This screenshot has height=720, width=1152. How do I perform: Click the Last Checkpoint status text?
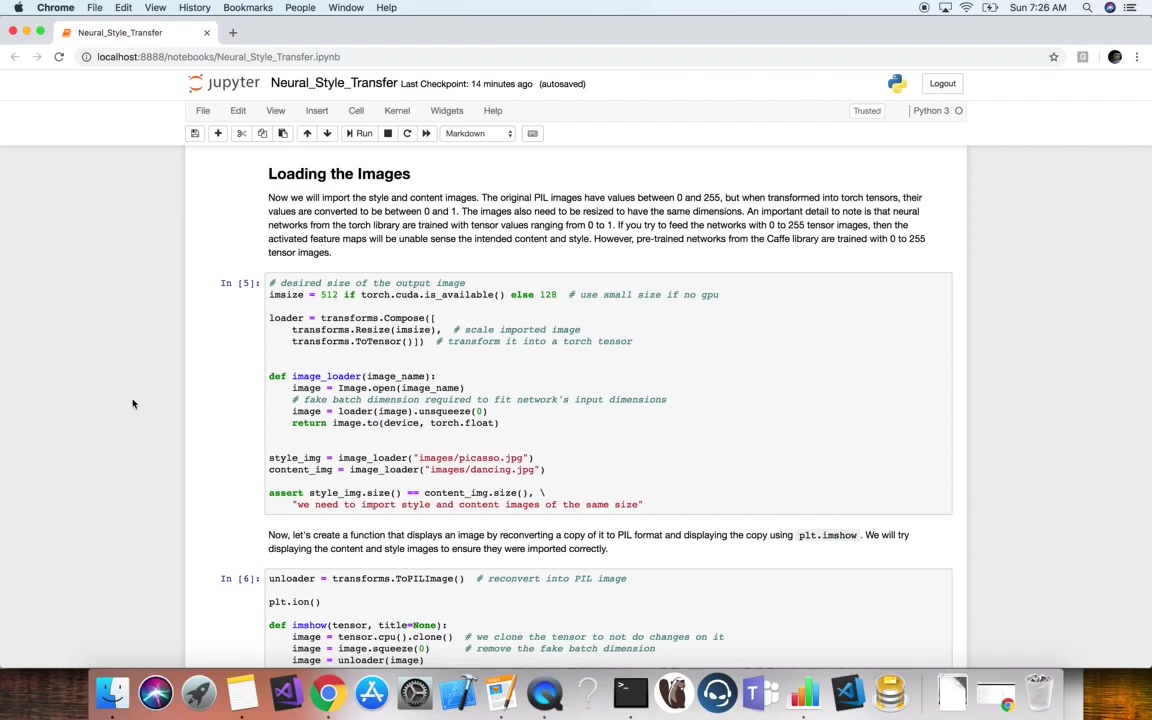tap(467, 84)
